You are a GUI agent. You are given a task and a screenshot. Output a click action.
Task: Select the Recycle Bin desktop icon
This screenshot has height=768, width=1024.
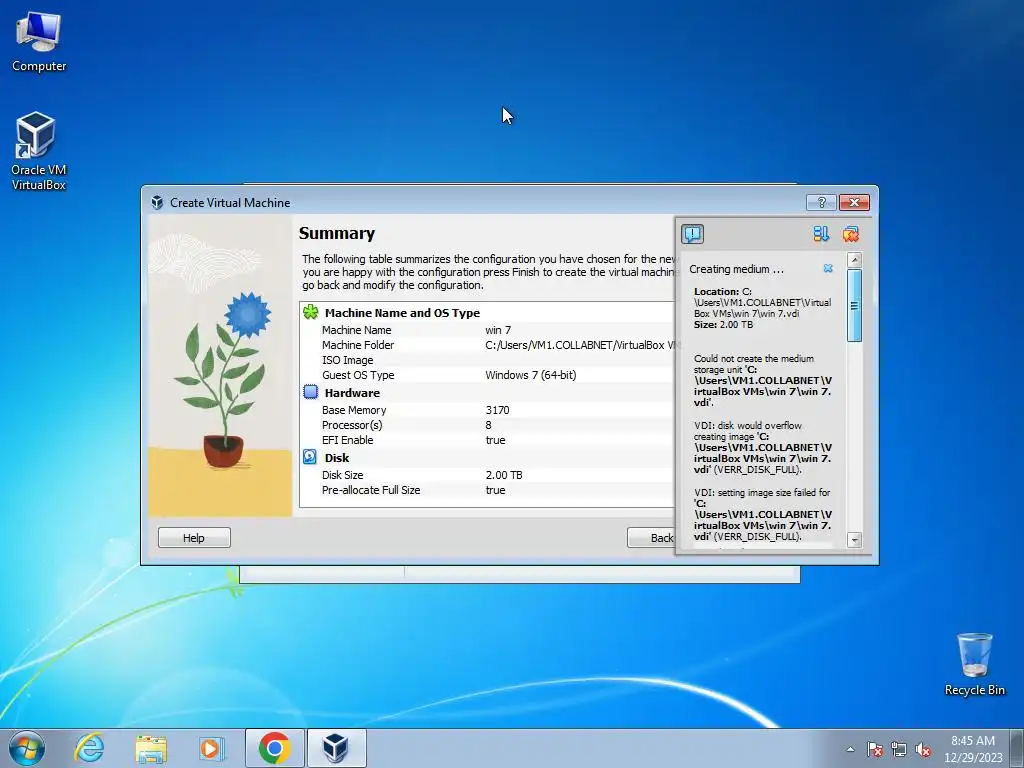click(x=974, y=664)
